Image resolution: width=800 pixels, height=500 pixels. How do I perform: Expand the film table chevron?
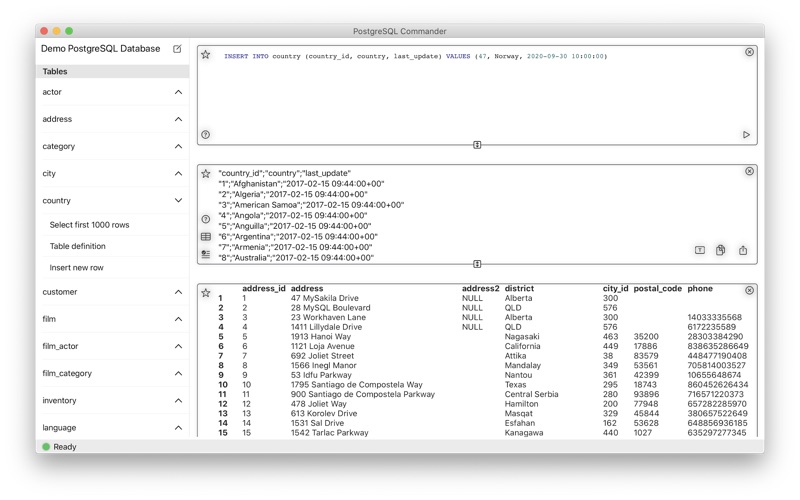178,319
